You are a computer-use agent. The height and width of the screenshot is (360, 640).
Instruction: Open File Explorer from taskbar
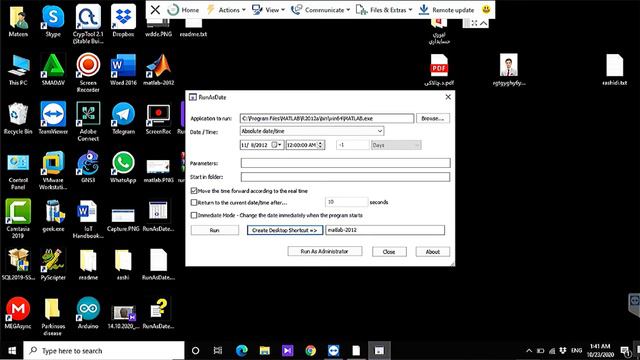[x=264, y=351]
